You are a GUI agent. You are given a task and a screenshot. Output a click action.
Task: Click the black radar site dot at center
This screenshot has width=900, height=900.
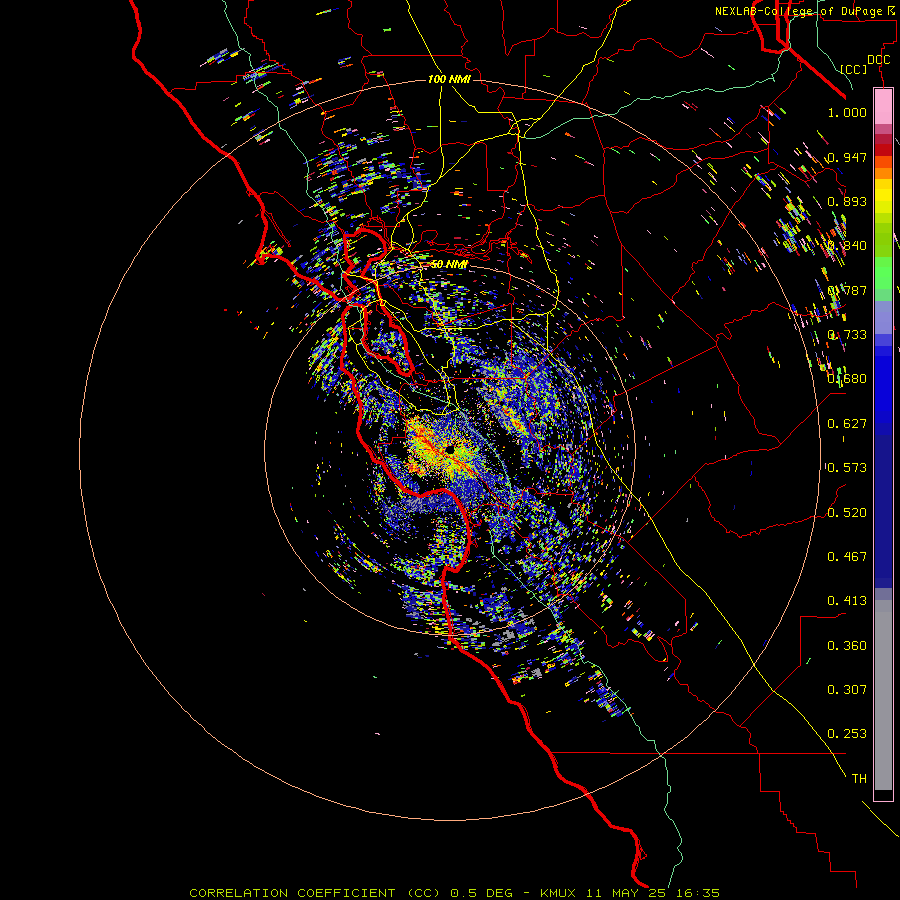pos(449,449)
